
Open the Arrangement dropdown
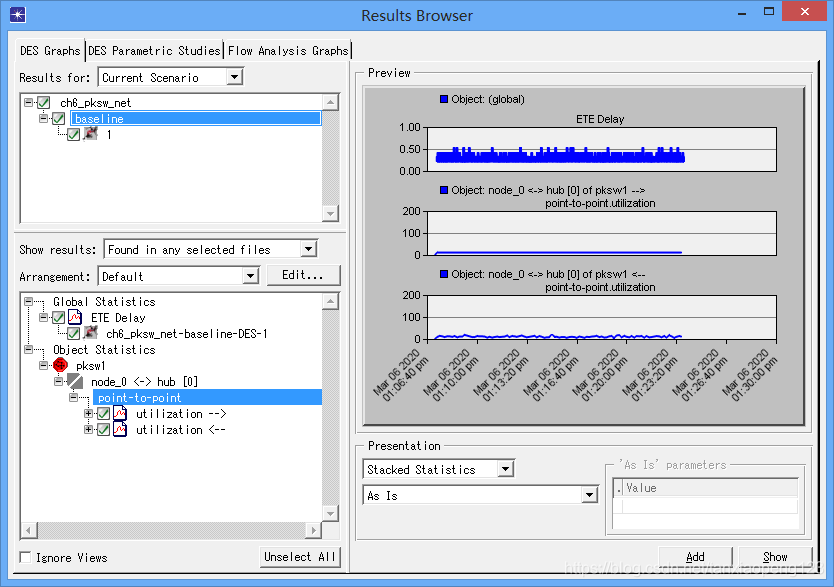click(251, 276)
